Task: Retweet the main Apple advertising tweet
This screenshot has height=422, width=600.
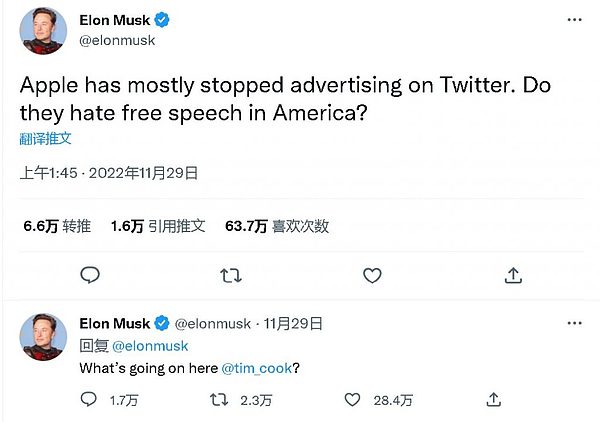Action: tap(230, 275)
